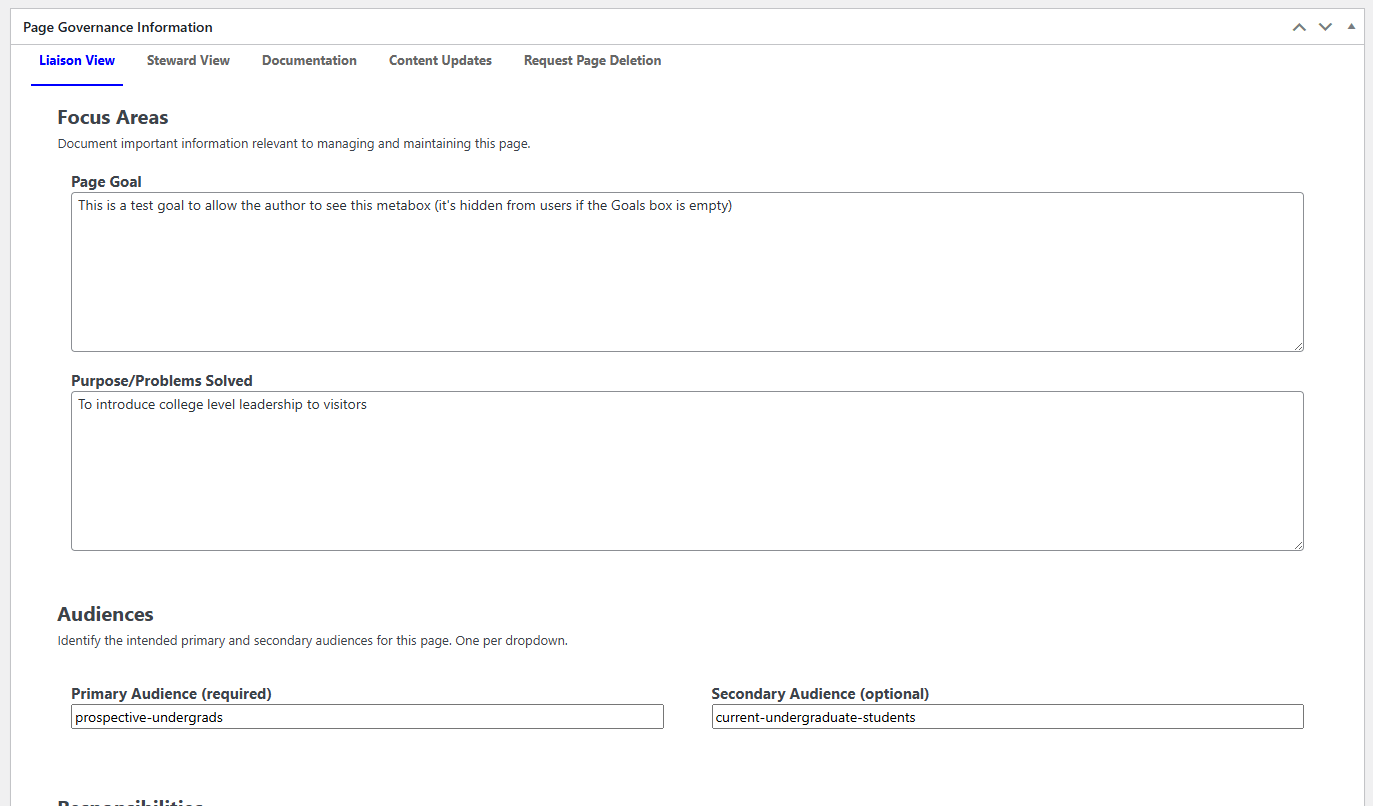Open the Documentation tab
The width and height of the screenshot is (1373, 806).
(309, 61)
